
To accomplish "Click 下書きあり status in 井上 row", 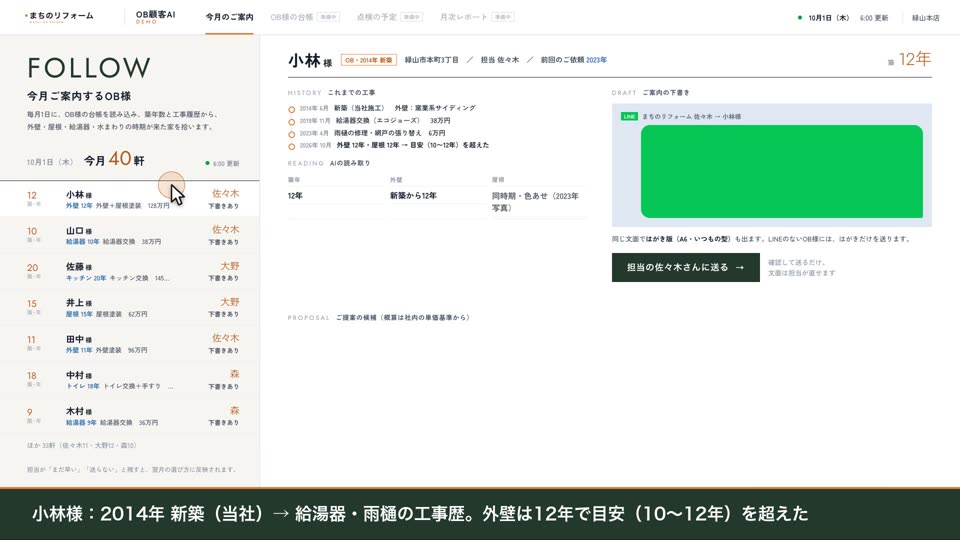I will 223,314.
